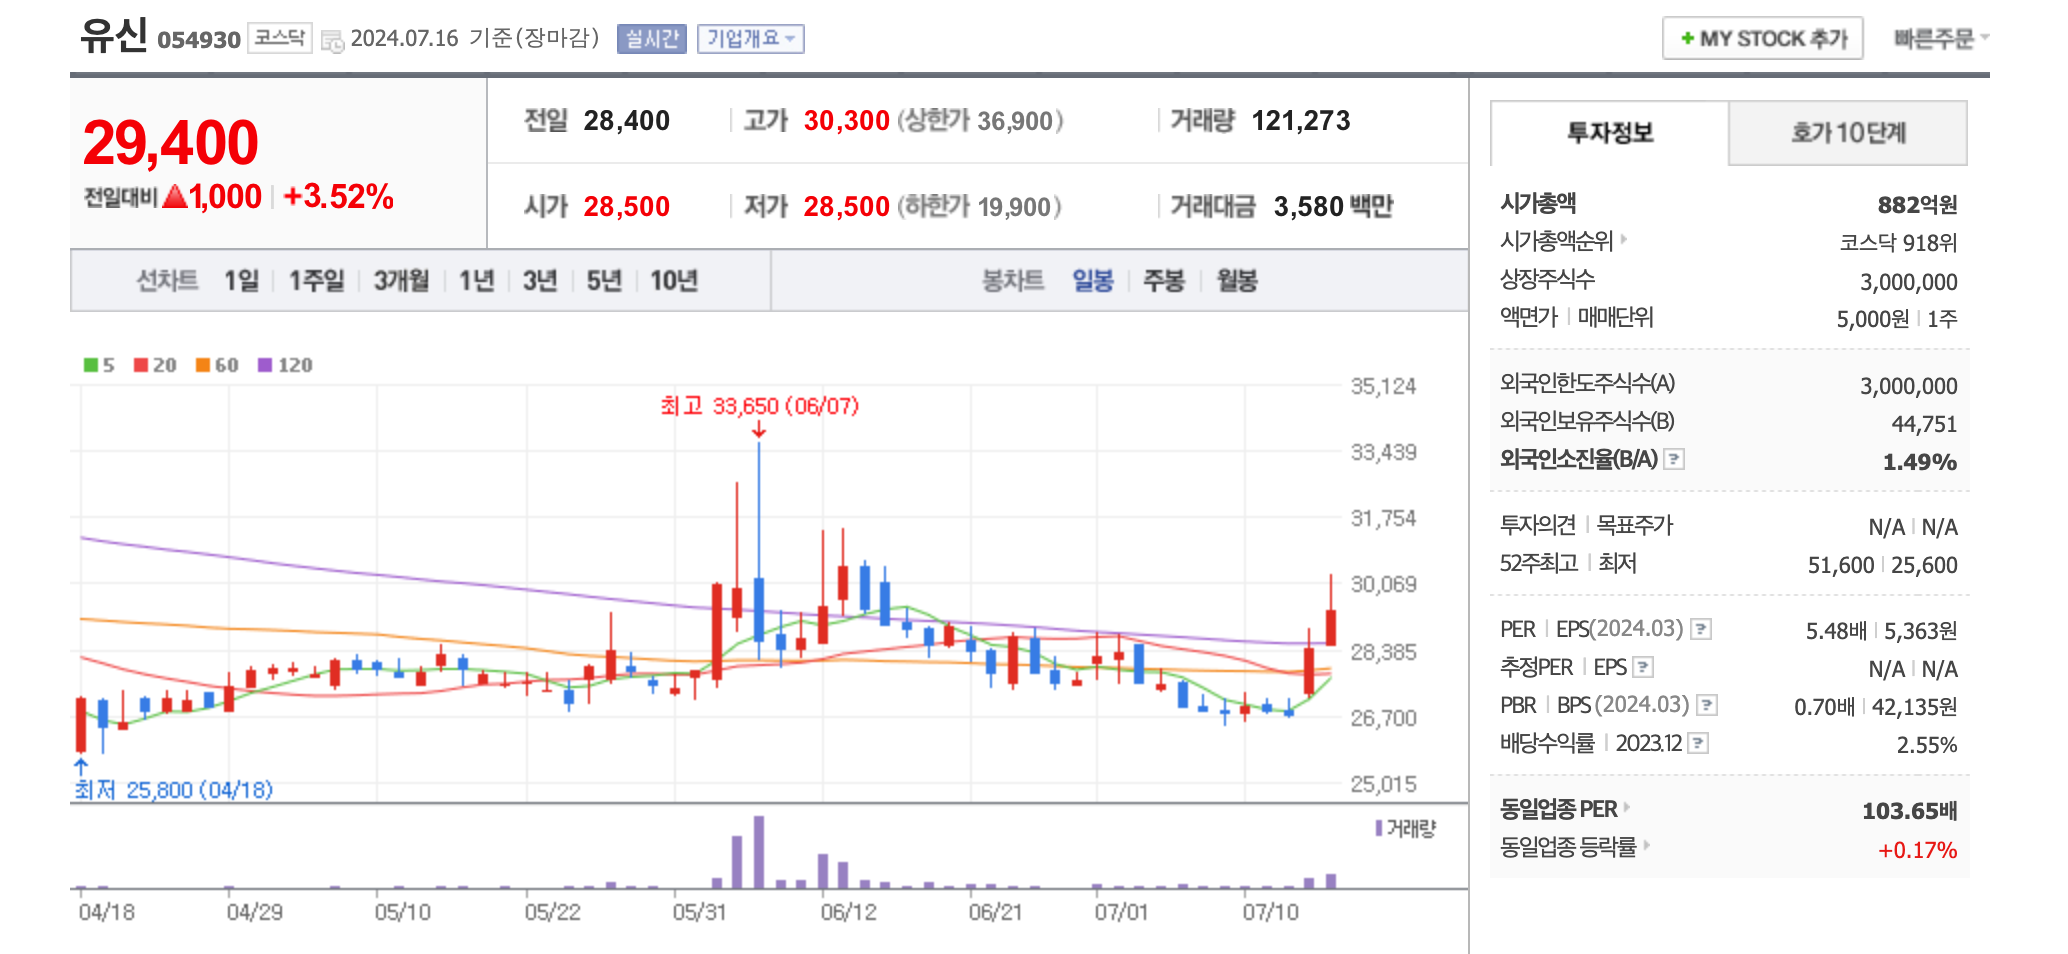
Task: Open the 기업개요 dropdown
Action: [750, 38]
